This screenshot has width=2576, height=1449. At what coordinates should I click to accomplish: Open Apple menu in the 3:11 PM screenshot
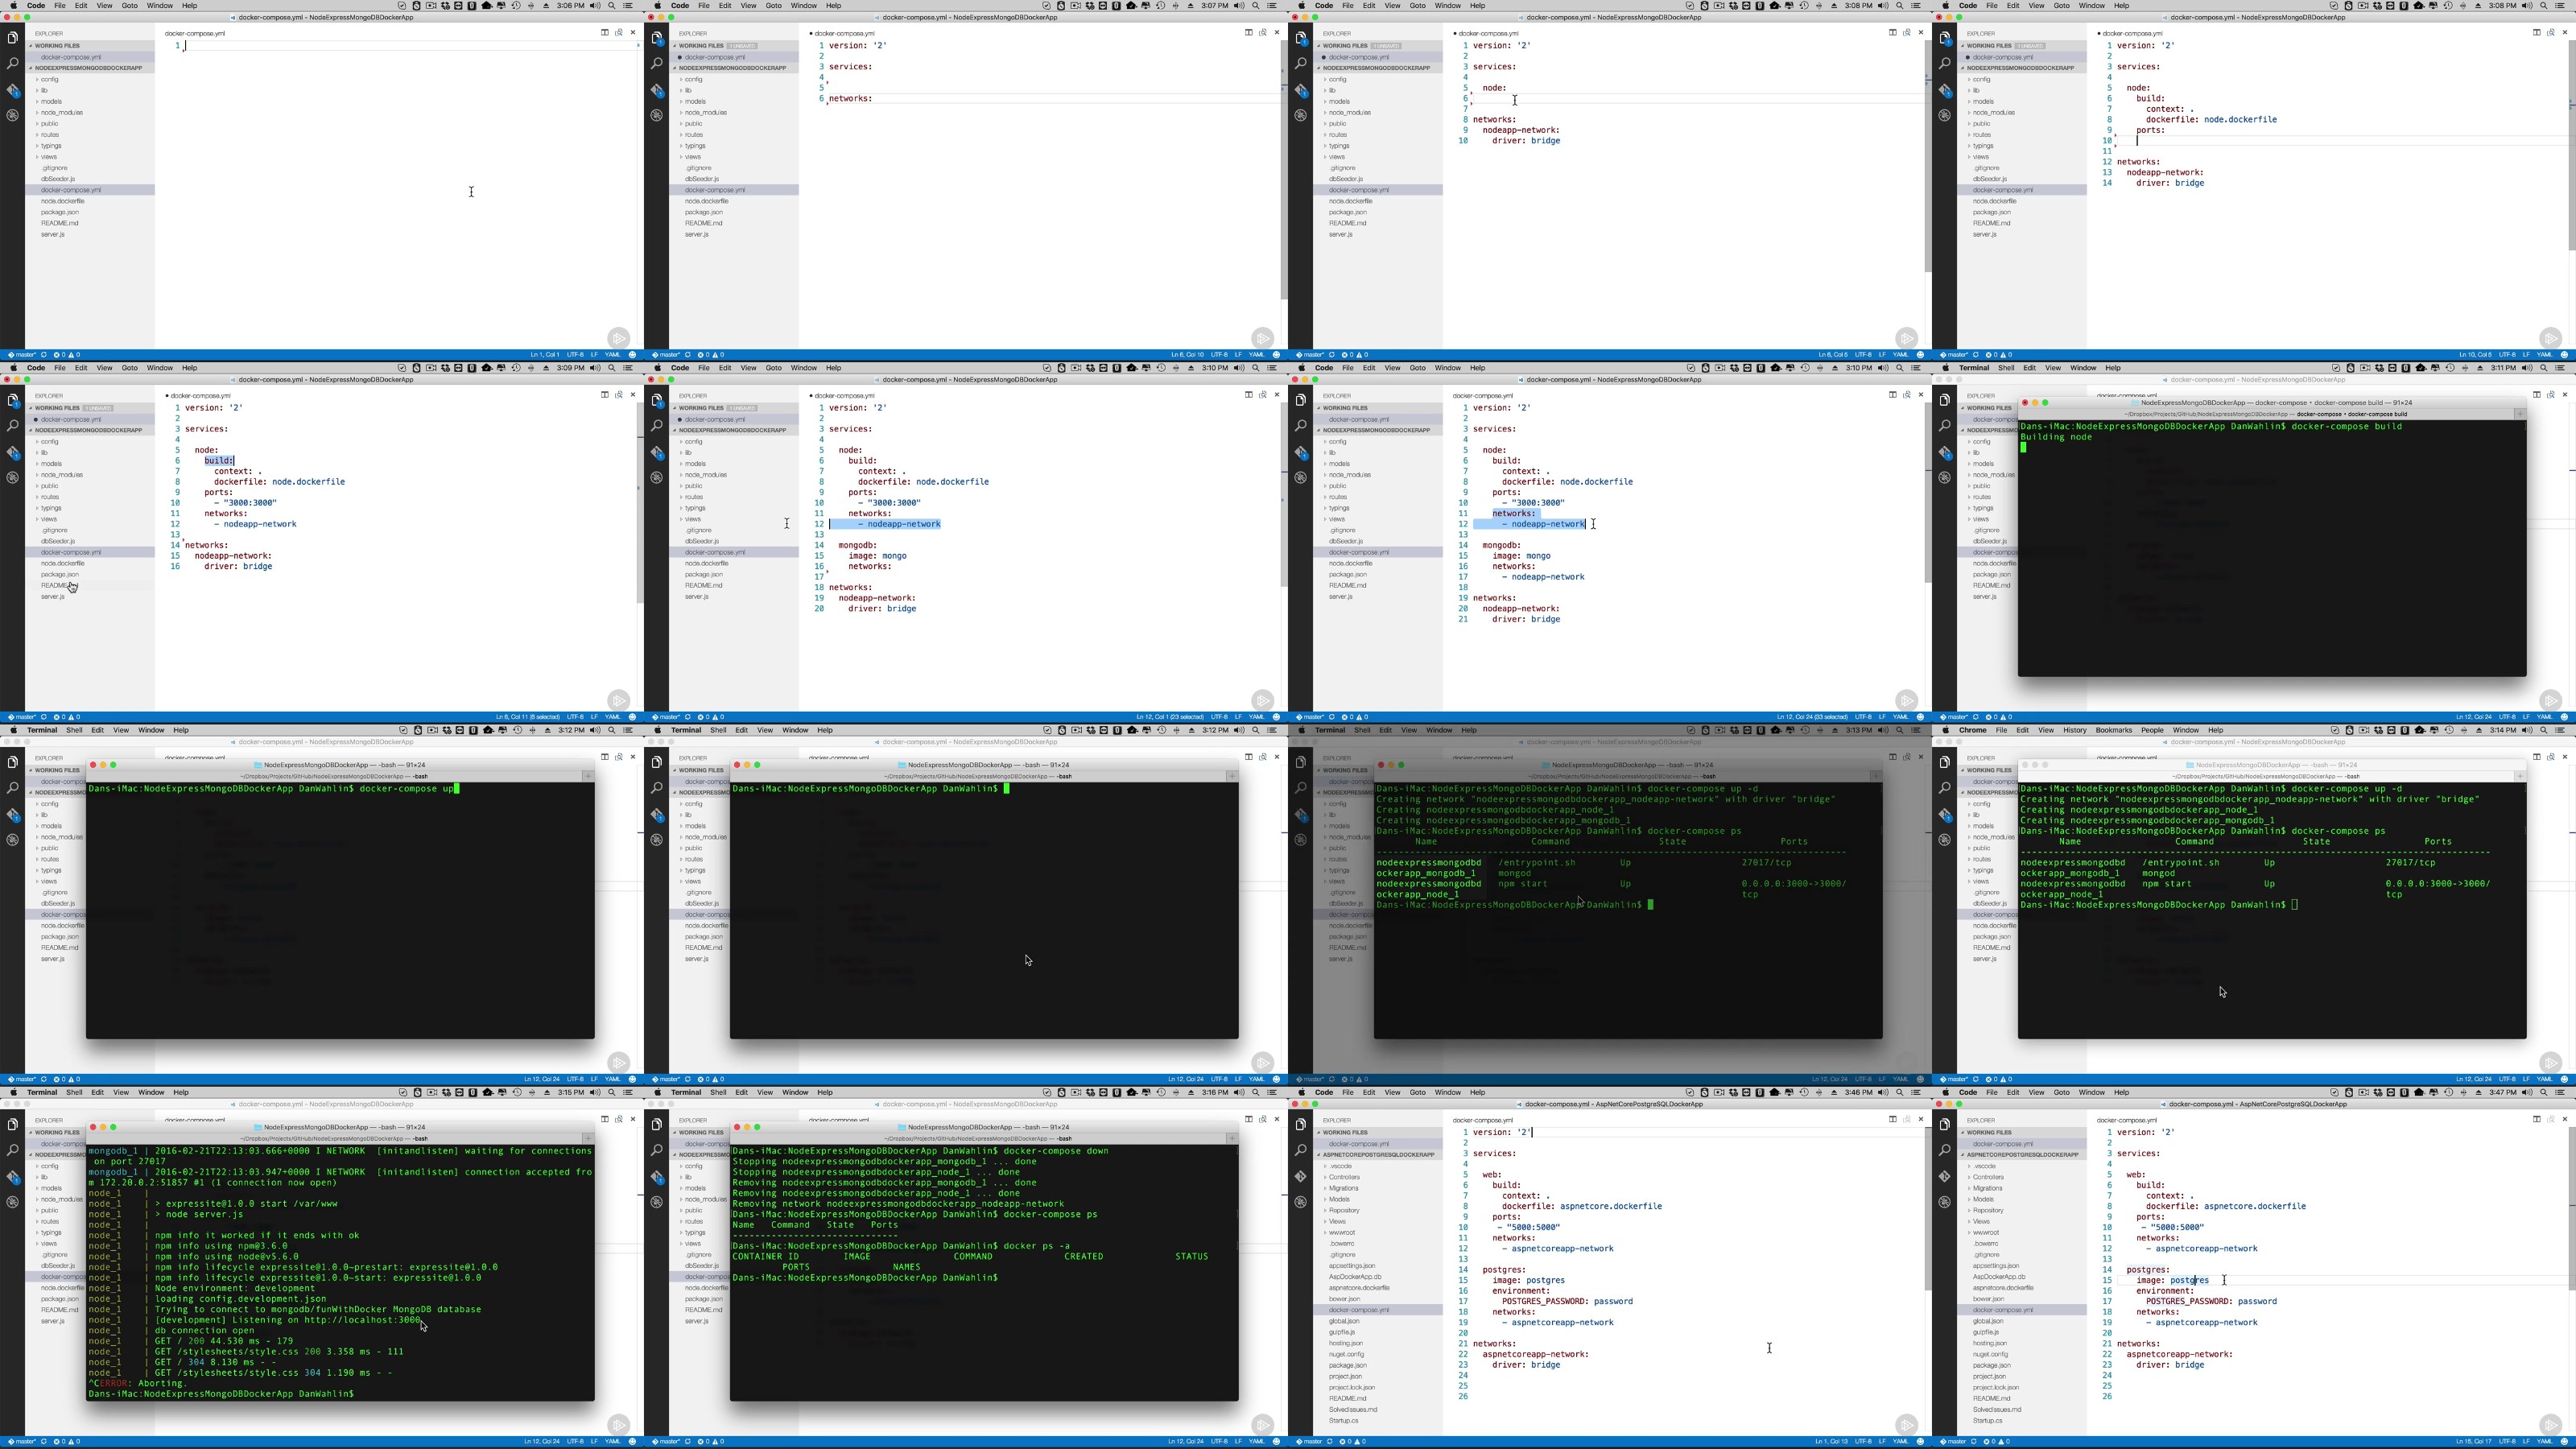click(x=1945, y=368)
